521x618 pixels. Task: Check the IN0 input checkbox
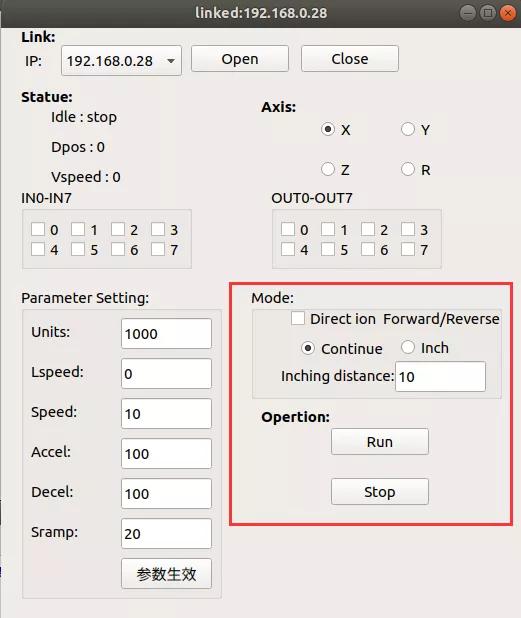pos(38,229)
